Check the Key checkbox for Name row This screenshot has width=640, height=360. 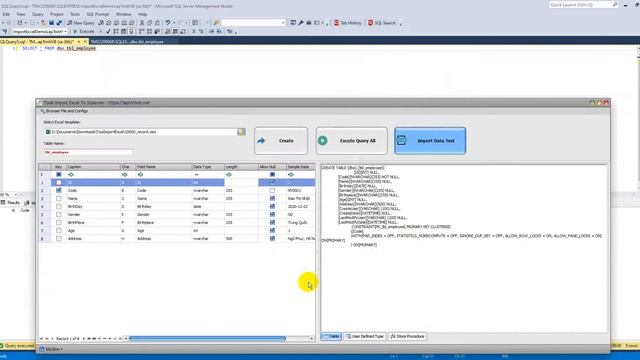tap(59, 198)
